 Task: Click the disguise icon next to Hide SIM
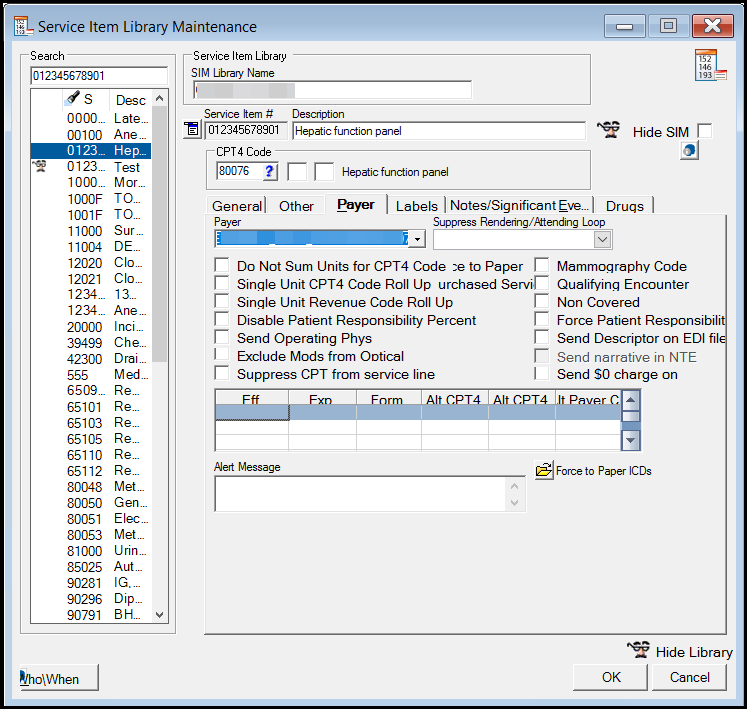[608, 130]
